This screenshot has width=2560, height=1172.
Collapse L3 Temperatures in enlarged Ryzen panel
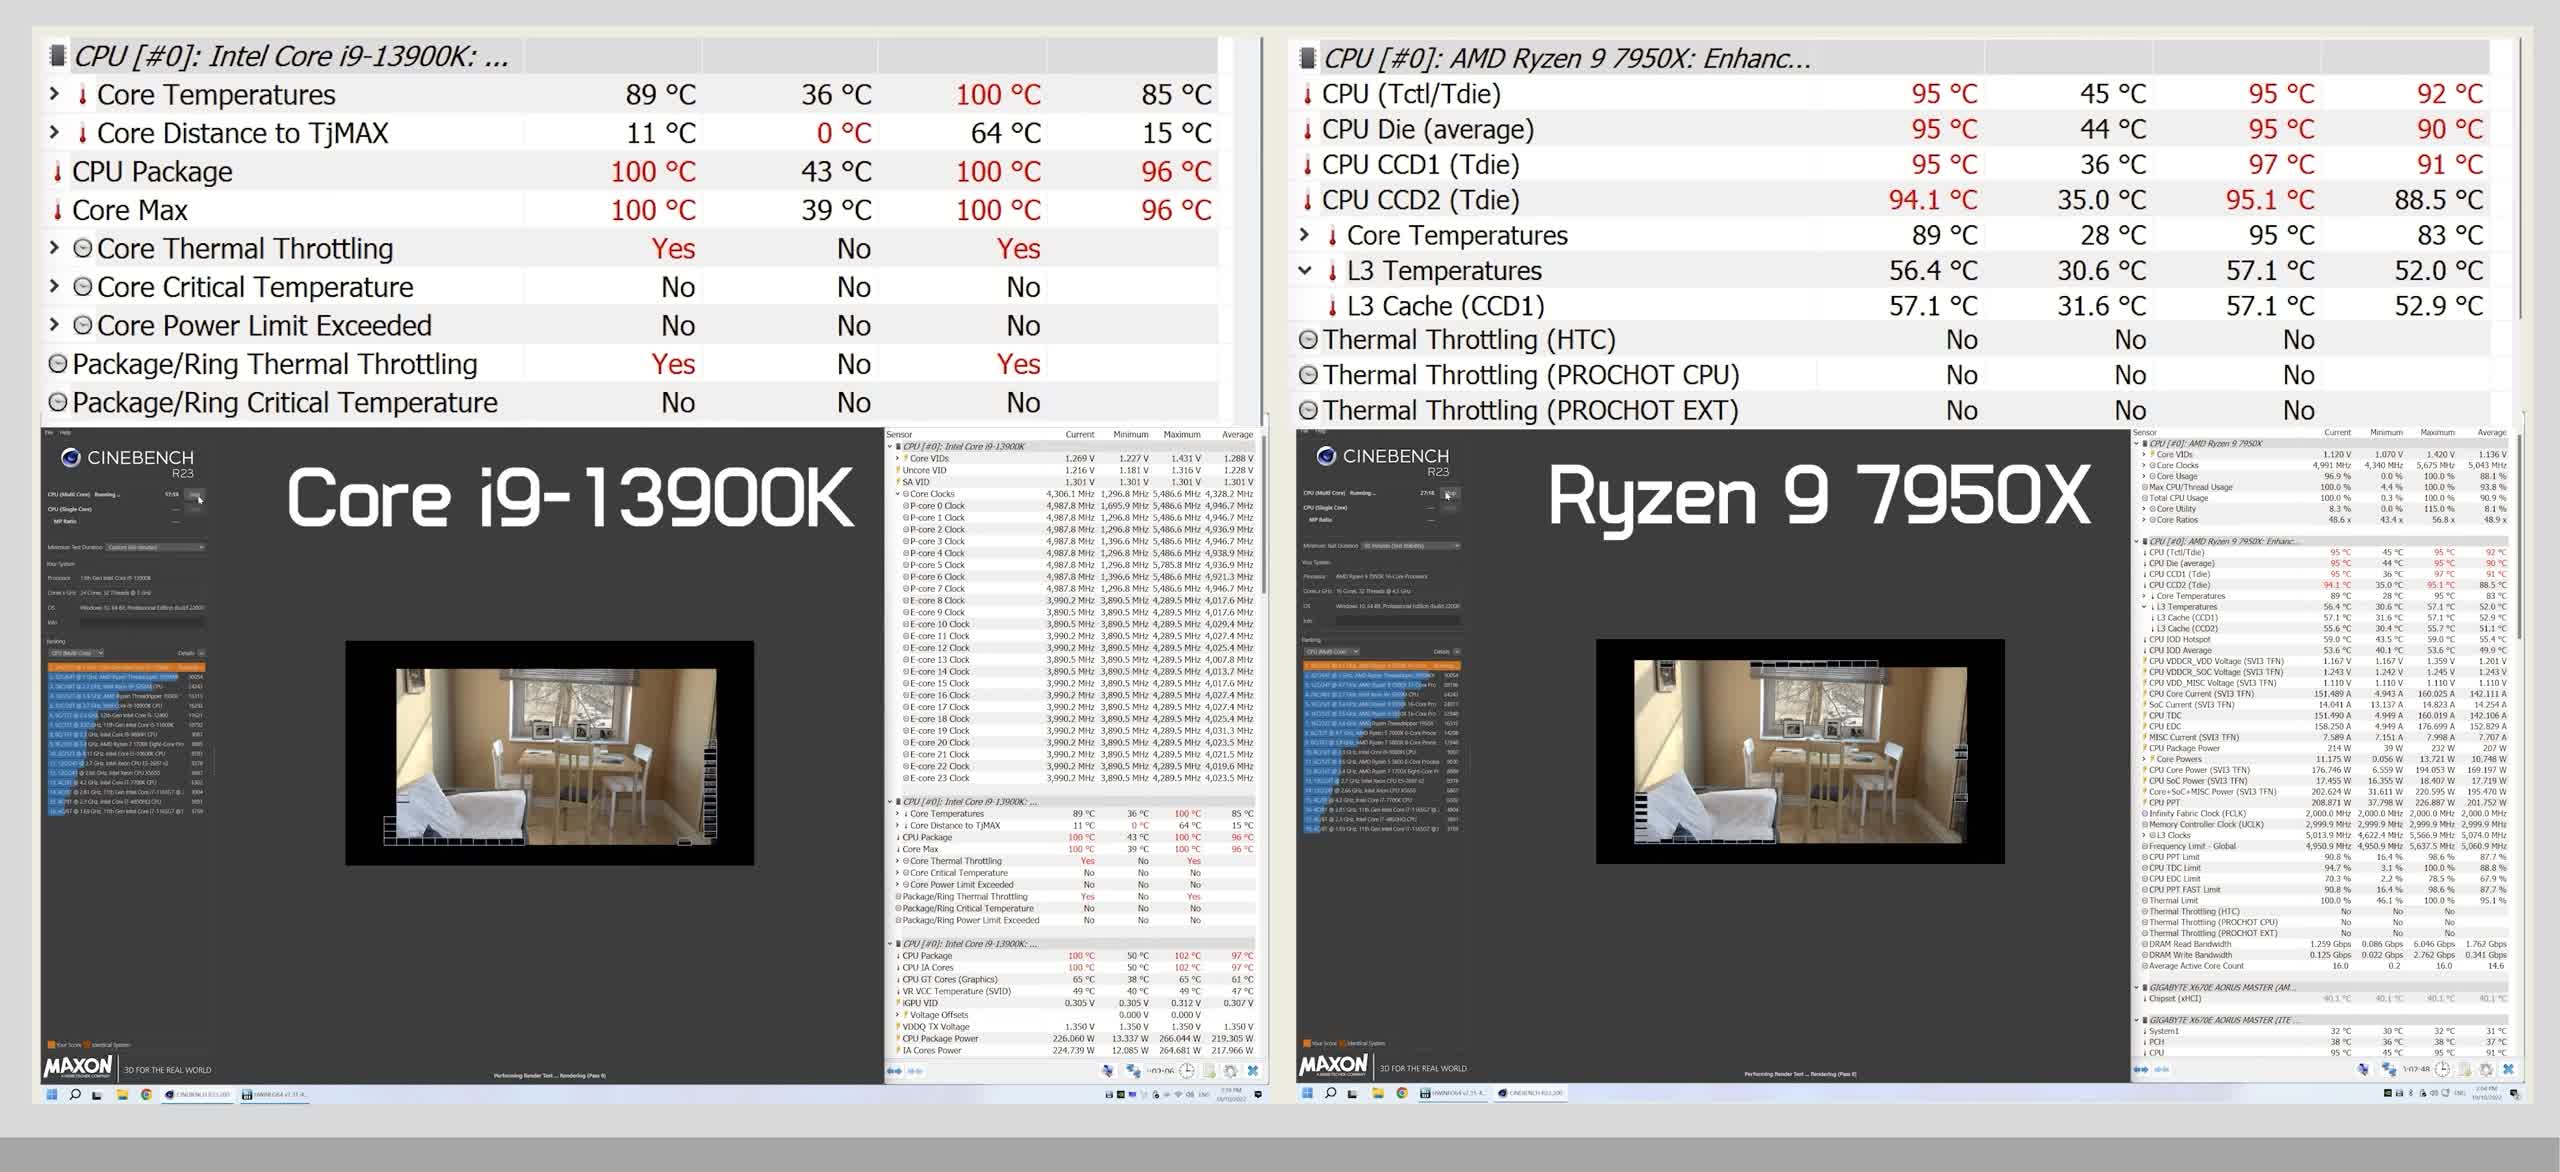pyautogui.click(x=1304, y=270)
